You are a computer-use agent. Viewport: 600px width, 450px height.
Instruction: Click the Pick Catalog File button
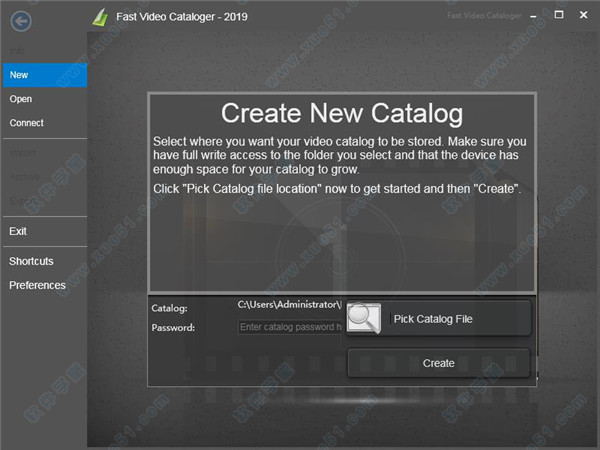(439, 318)
